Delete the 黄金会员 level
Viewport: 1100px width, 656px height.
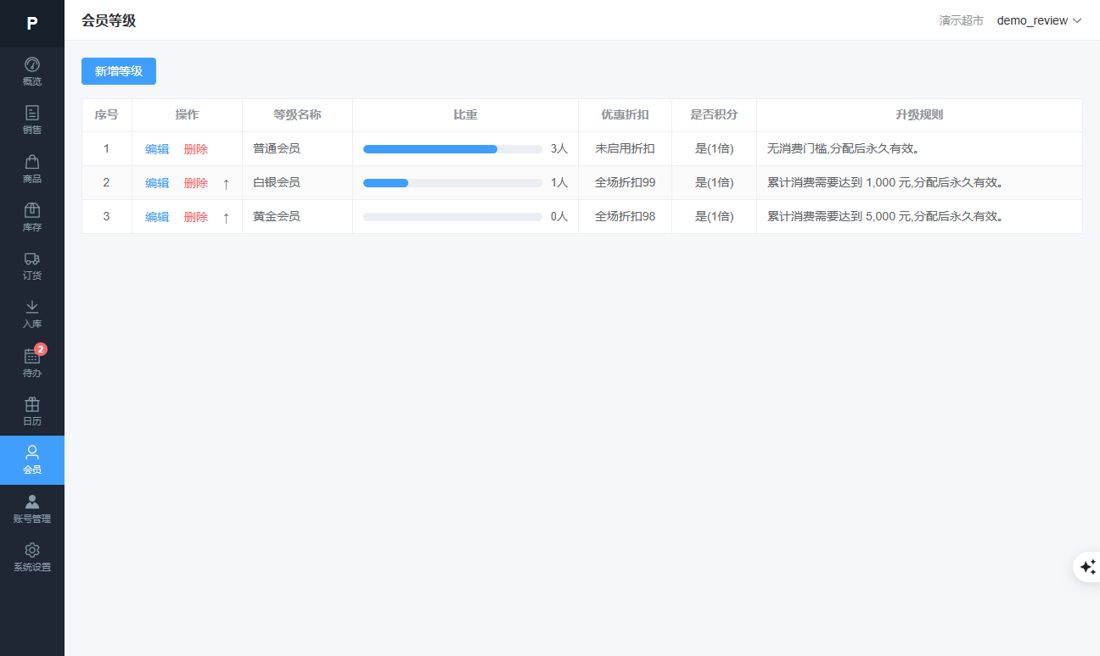coord(196,217)
